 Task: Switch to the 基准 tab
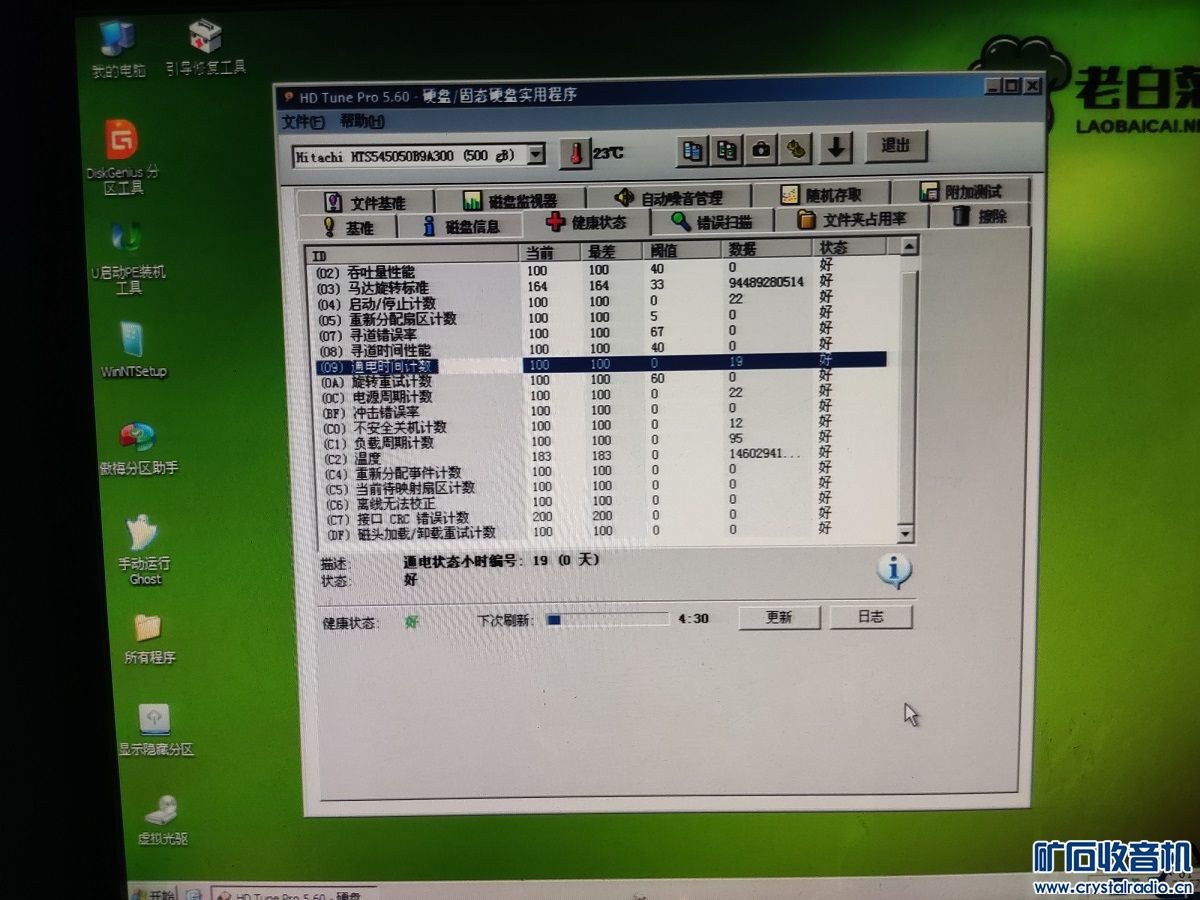click(348, 227)
